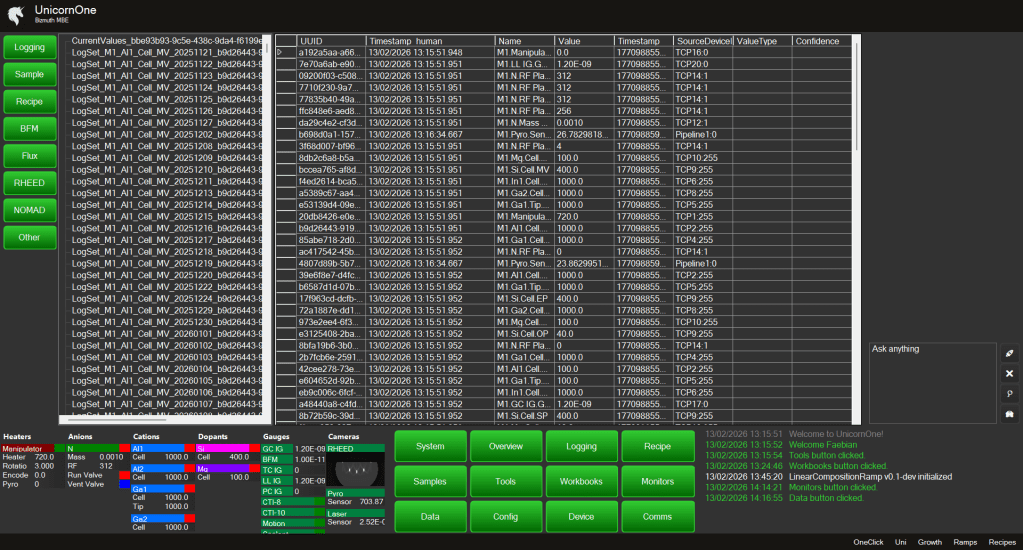The height and width of the screenshot is (550, 1023).
Task: Click the rocket icon beside Ask anything
Action: pos(1009,354)
